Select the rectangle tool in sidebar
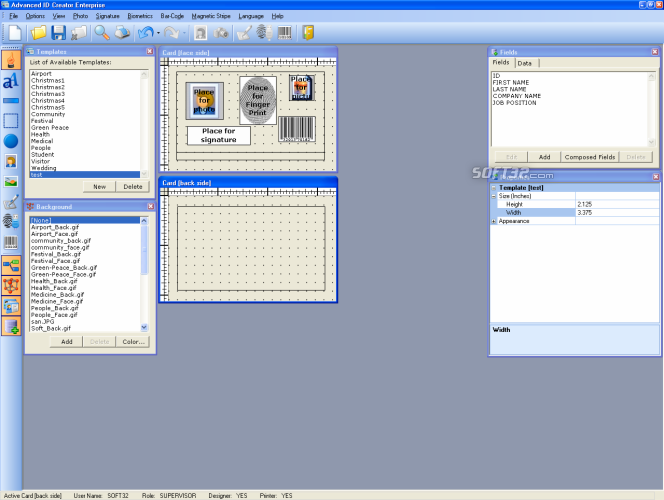The image size is (664, 500). (x=11, y=121)
